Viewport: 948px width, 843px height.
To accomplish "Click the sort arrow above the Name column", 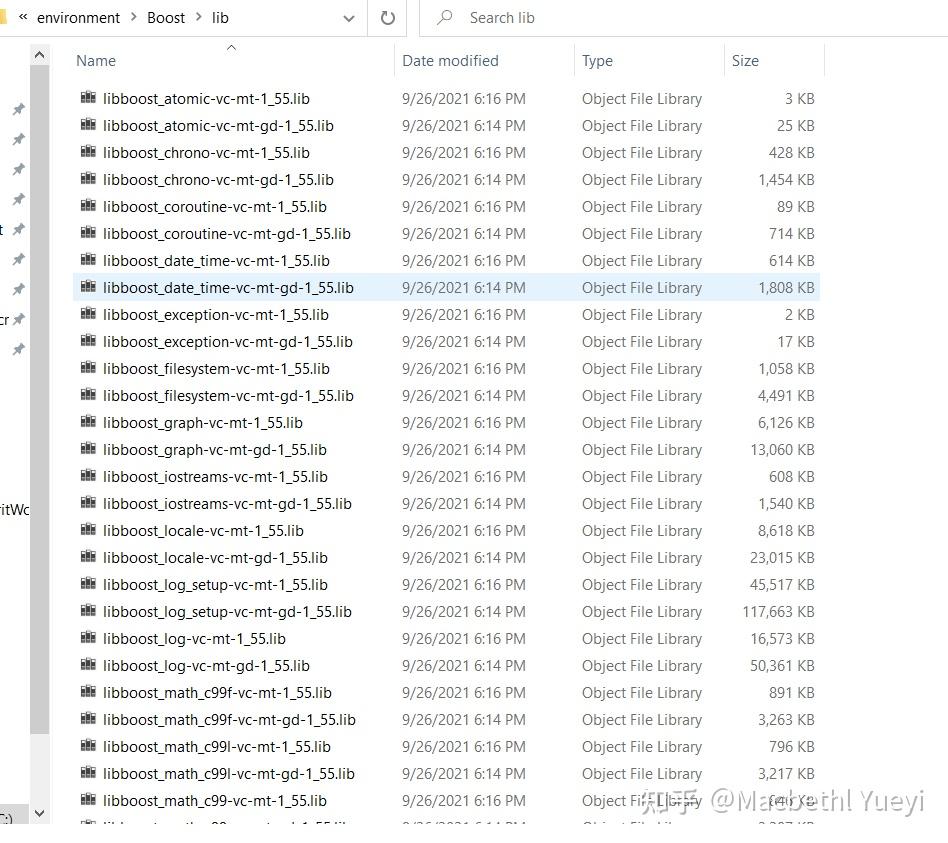I will (231, 46).
